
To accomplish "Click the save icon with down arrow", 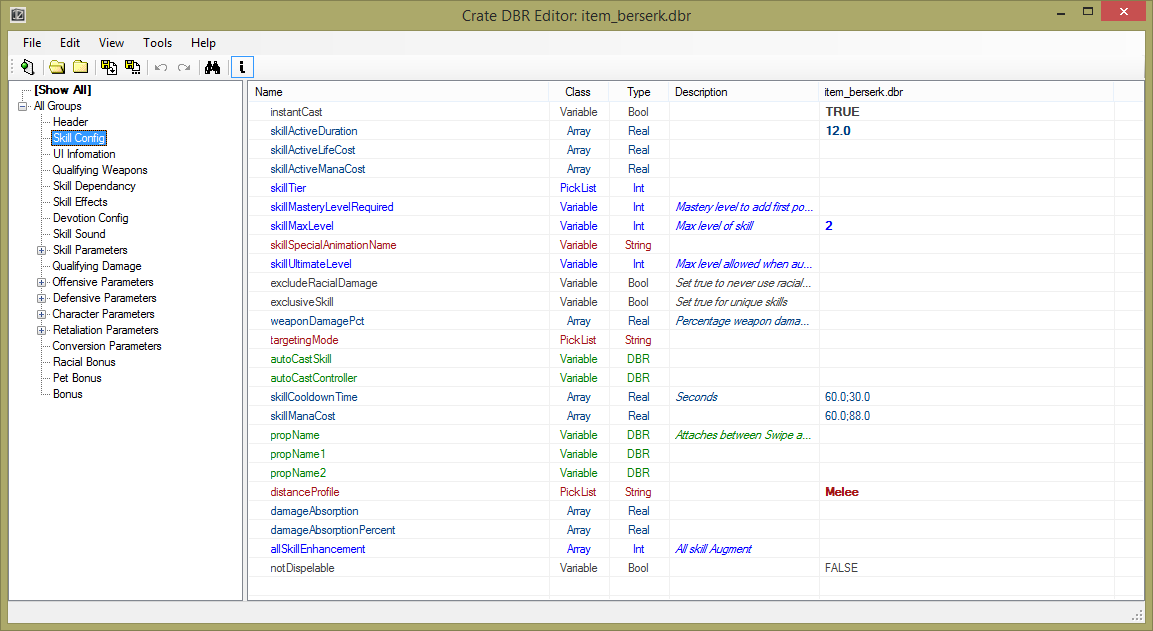I will click(109, 67).
